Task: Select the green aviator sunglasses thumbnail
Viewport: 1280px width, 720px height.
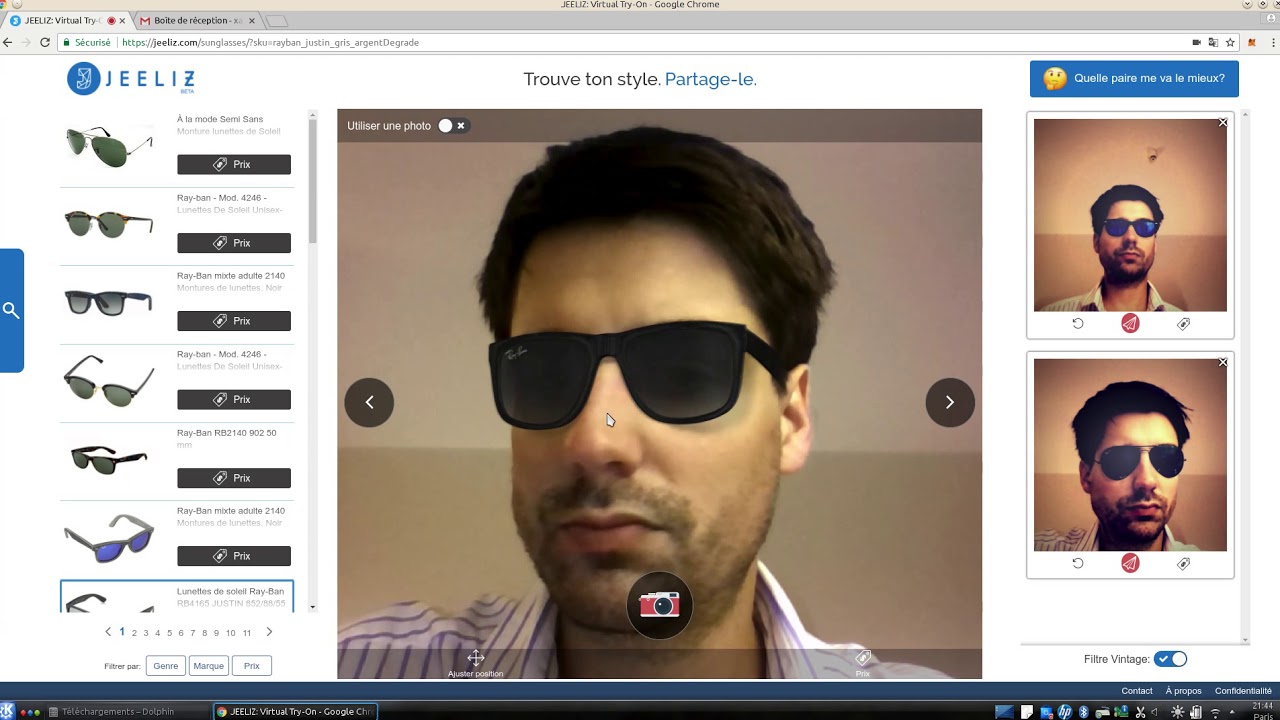Action: (109, 146)
